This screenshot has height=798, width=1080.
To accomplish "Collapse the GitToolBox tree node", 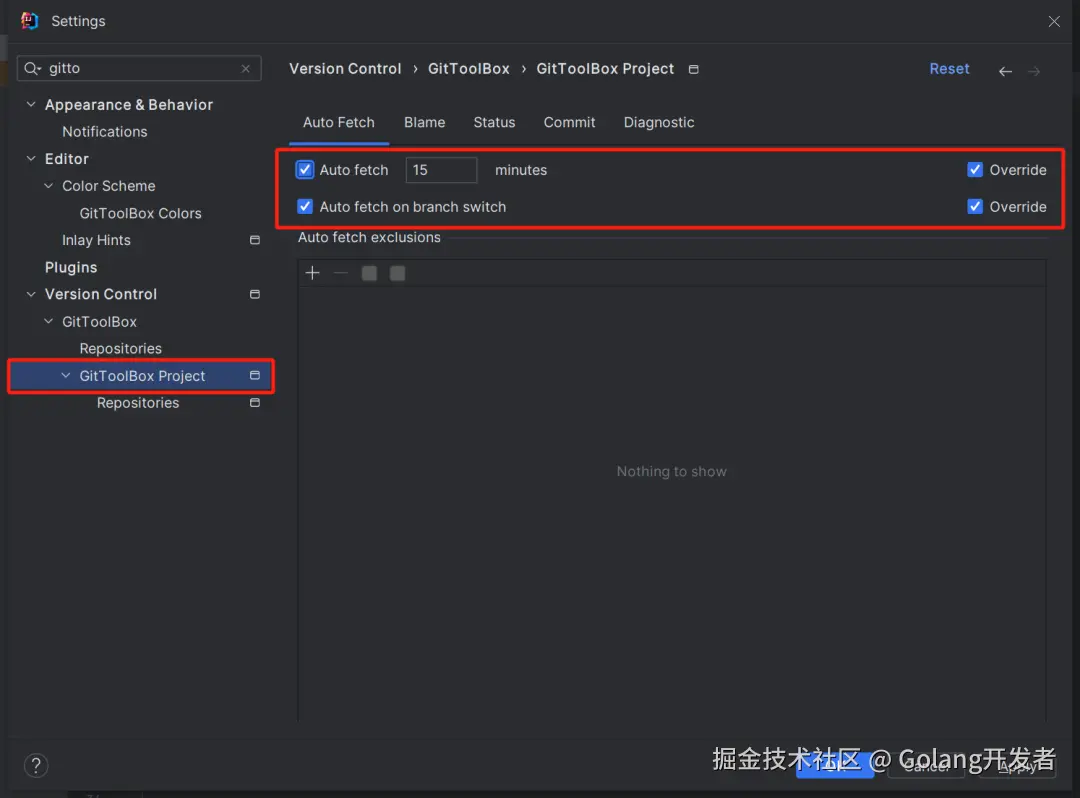I will tap(48, 322).
